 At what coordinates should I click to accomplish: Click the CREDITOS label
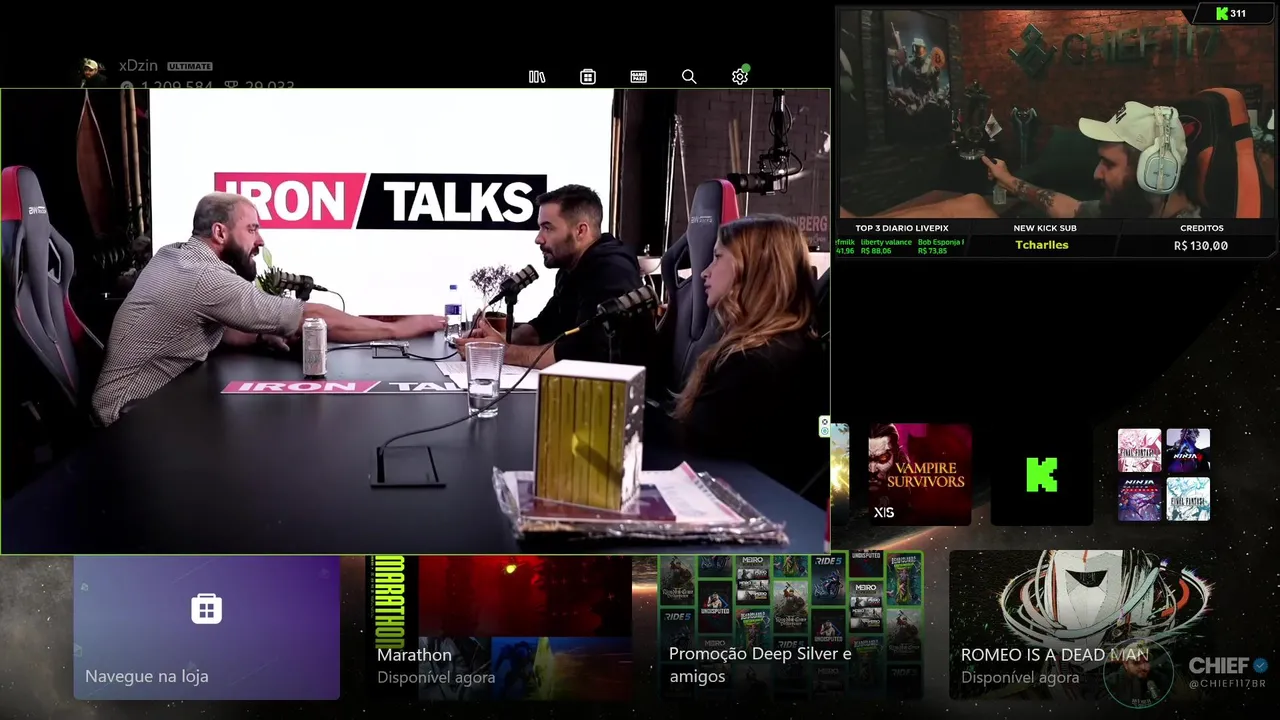1201,228
